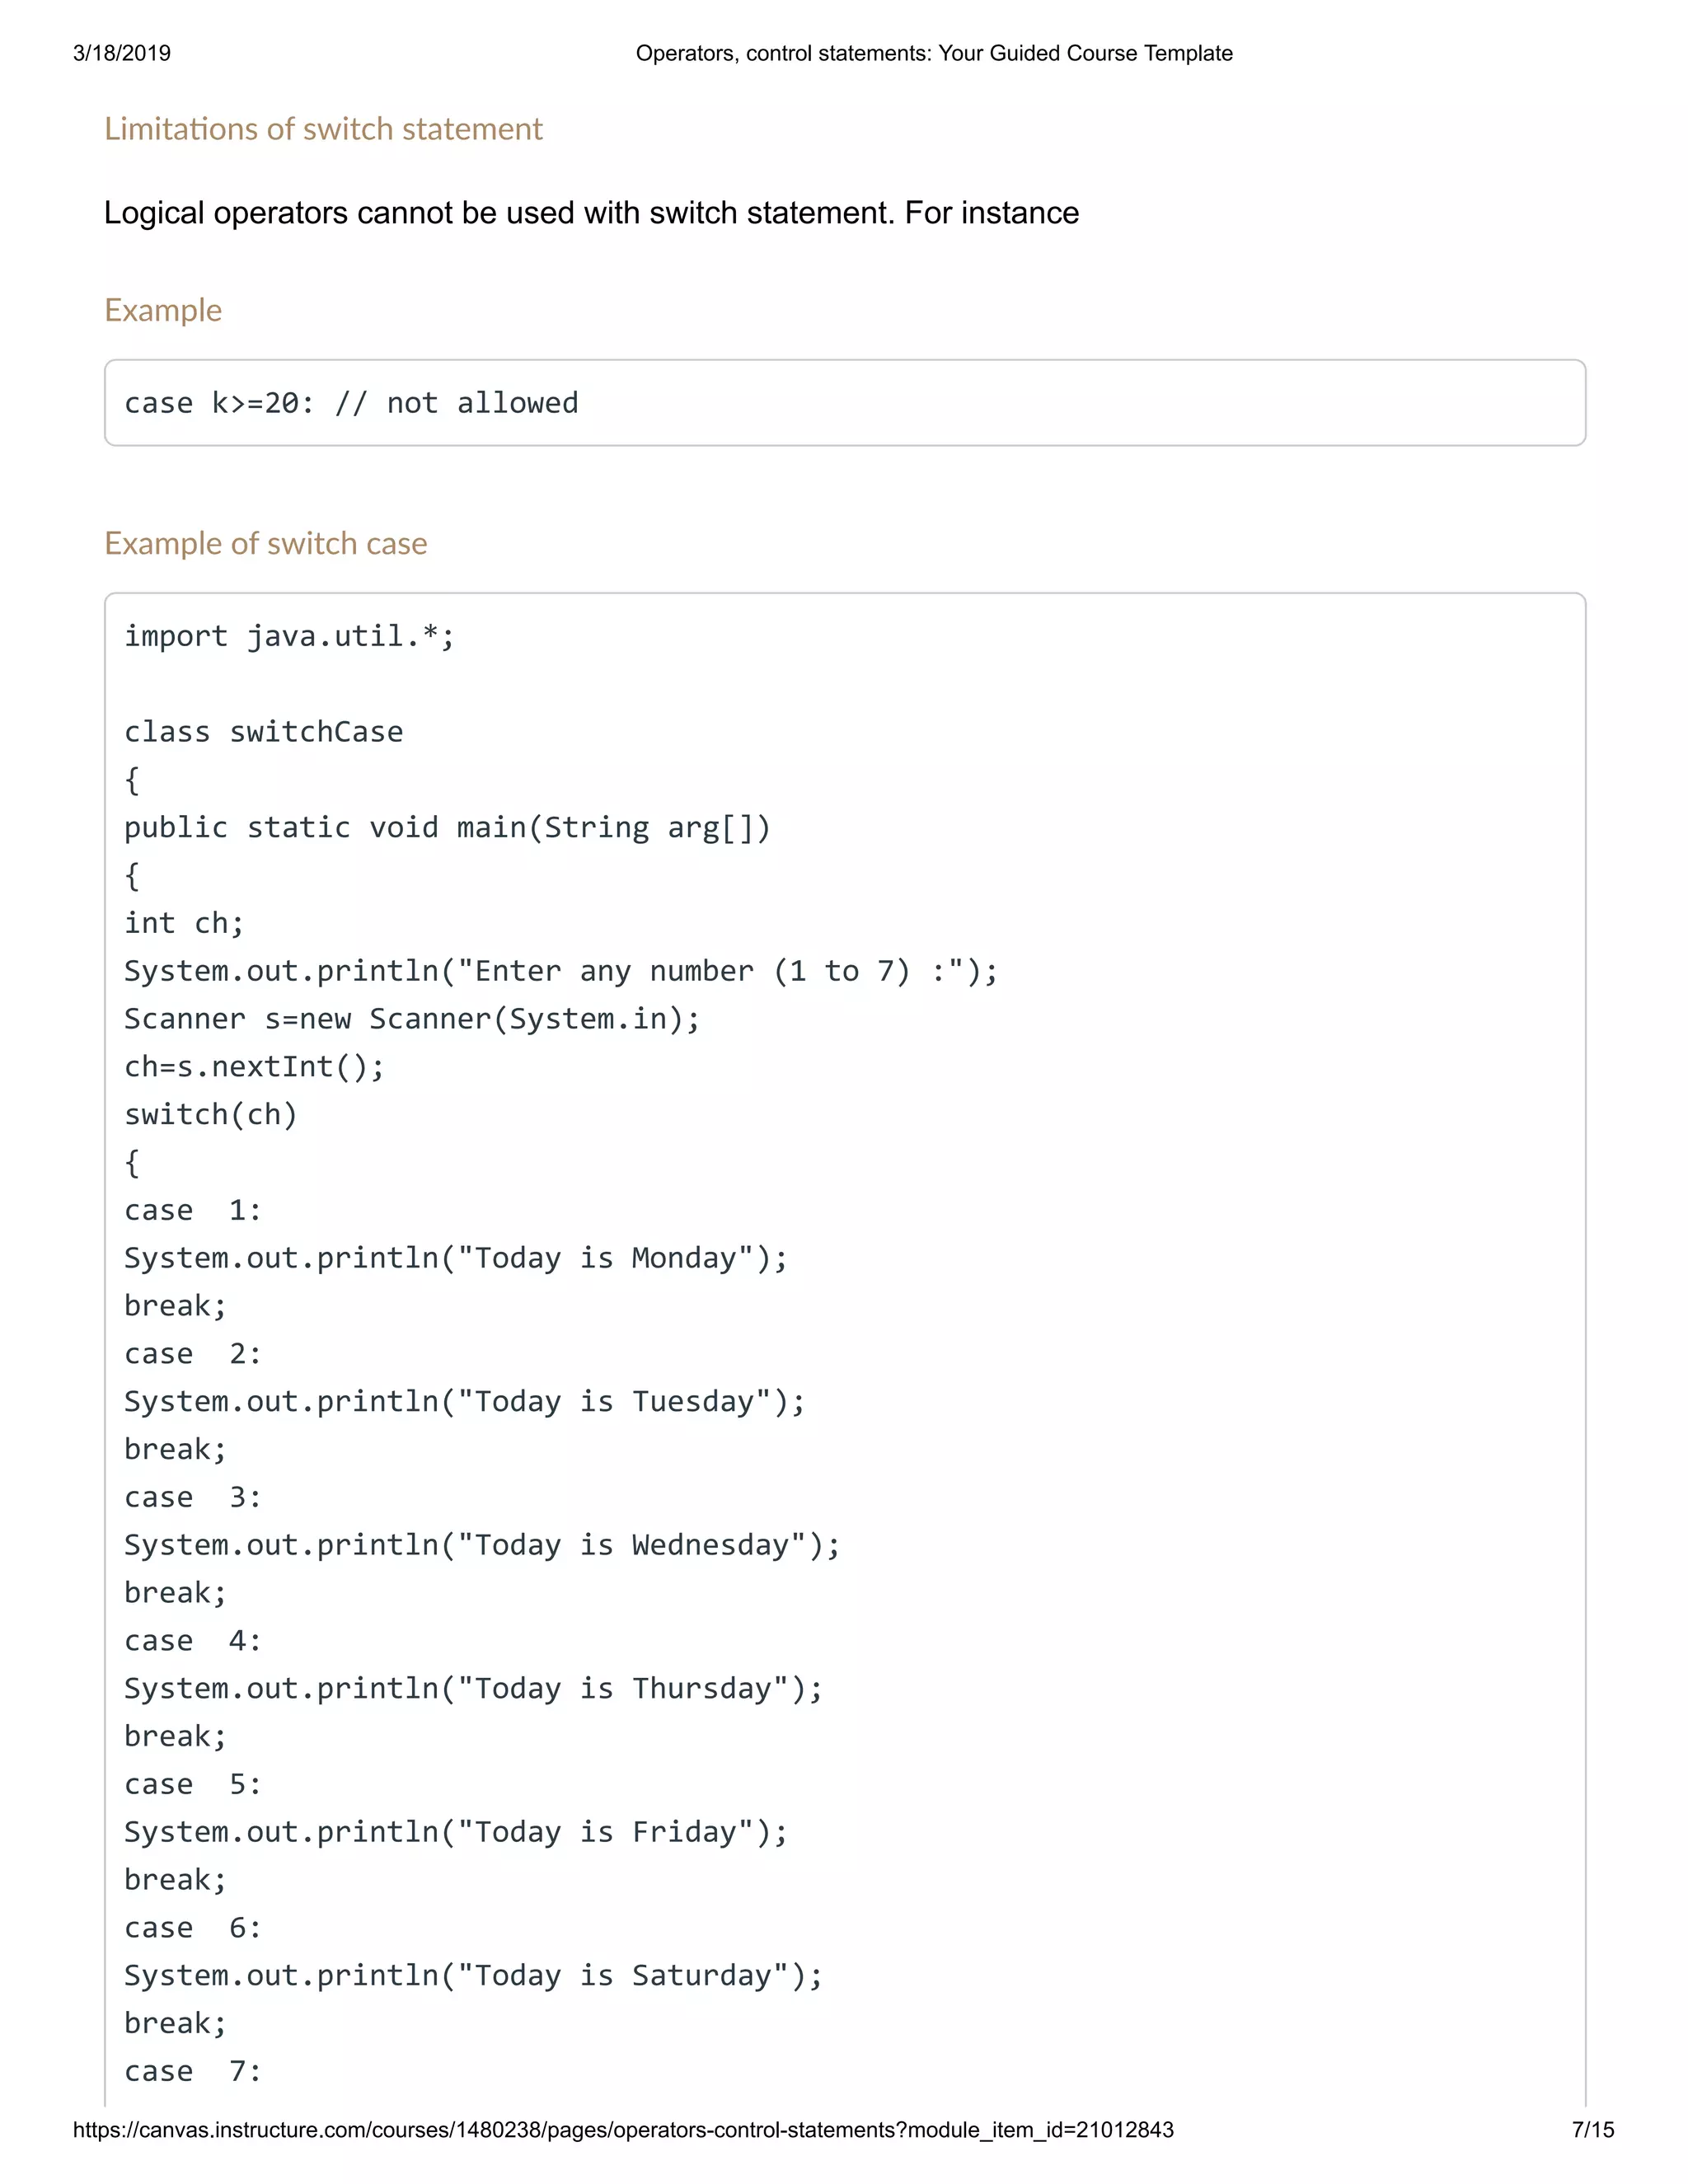Click the 'Scanner s=new Scanner(System.in);' line
This screenshot has height=2184, width=1688.
412,1019
